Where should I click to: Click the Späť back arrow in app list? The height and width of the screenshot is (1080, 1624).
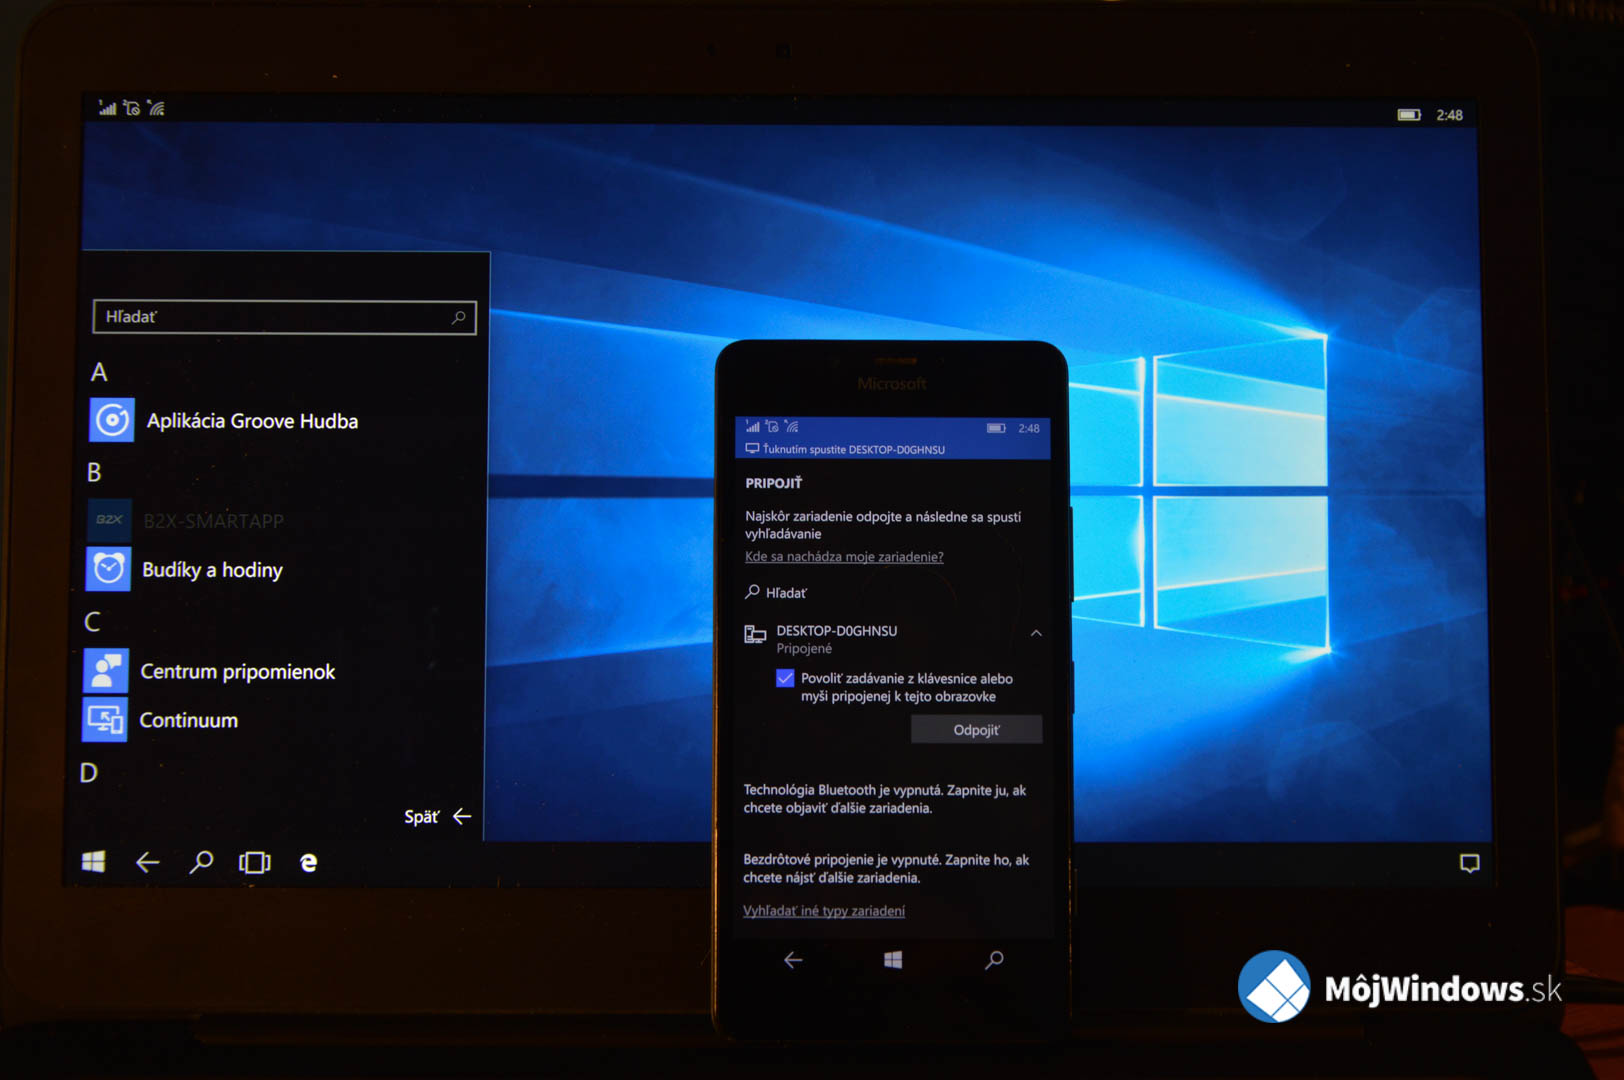click(x=462, y=816)
